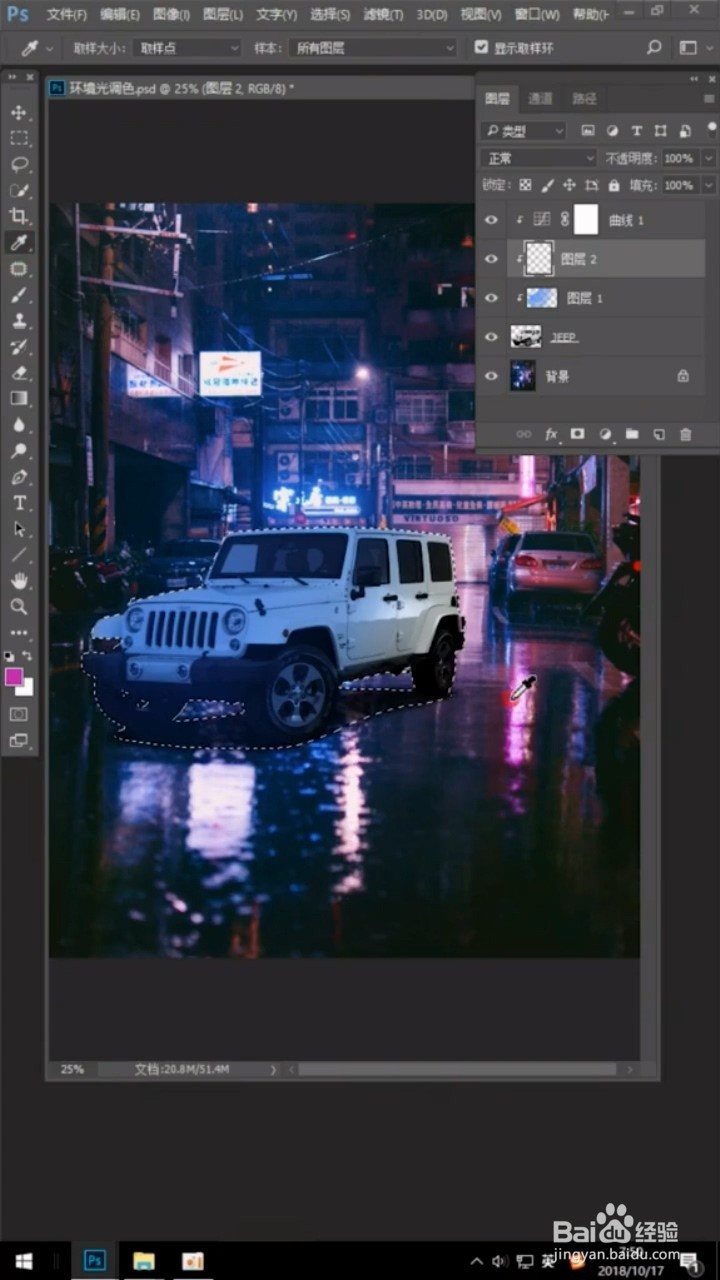Open layer style fx menu

551,434
